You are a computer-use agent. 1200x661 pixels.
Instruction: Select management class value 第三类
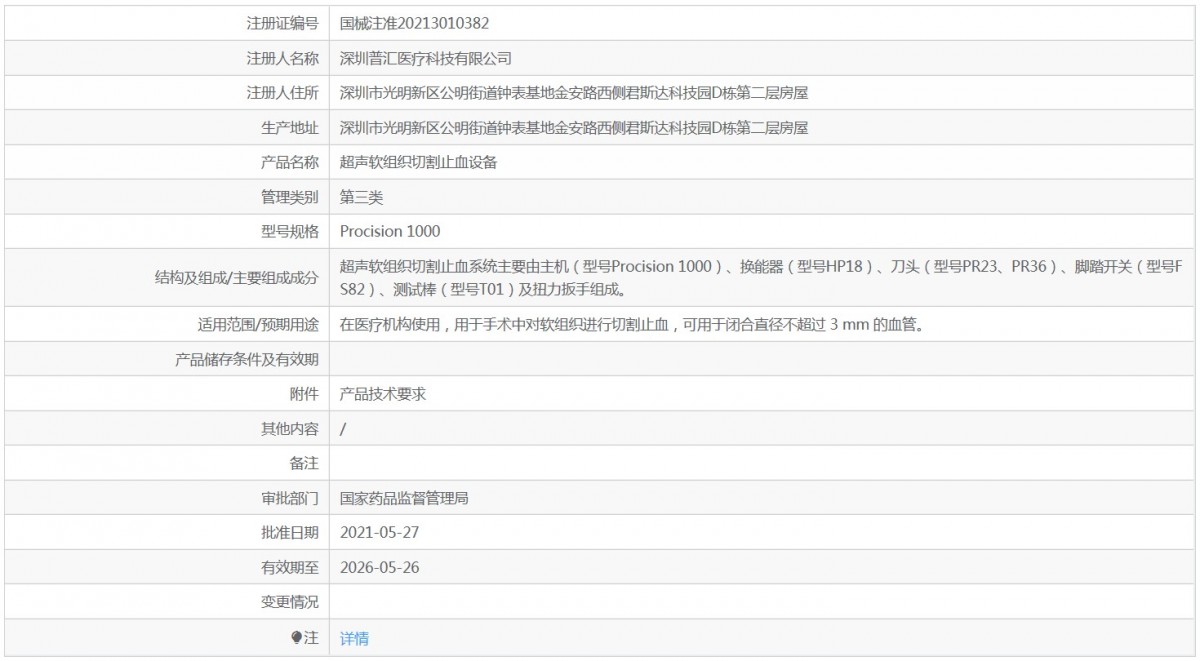(x=361, y=197)
